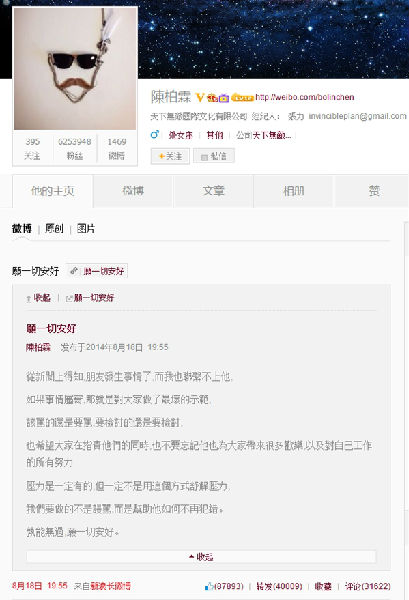Switch to the 相册 tab
The height and width of the screenshot is (600, 409).
[294, 191]
